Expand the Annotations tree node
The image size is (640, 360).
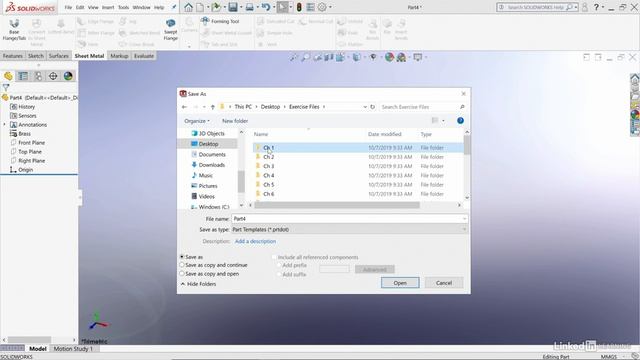click(x=4, y=124)
